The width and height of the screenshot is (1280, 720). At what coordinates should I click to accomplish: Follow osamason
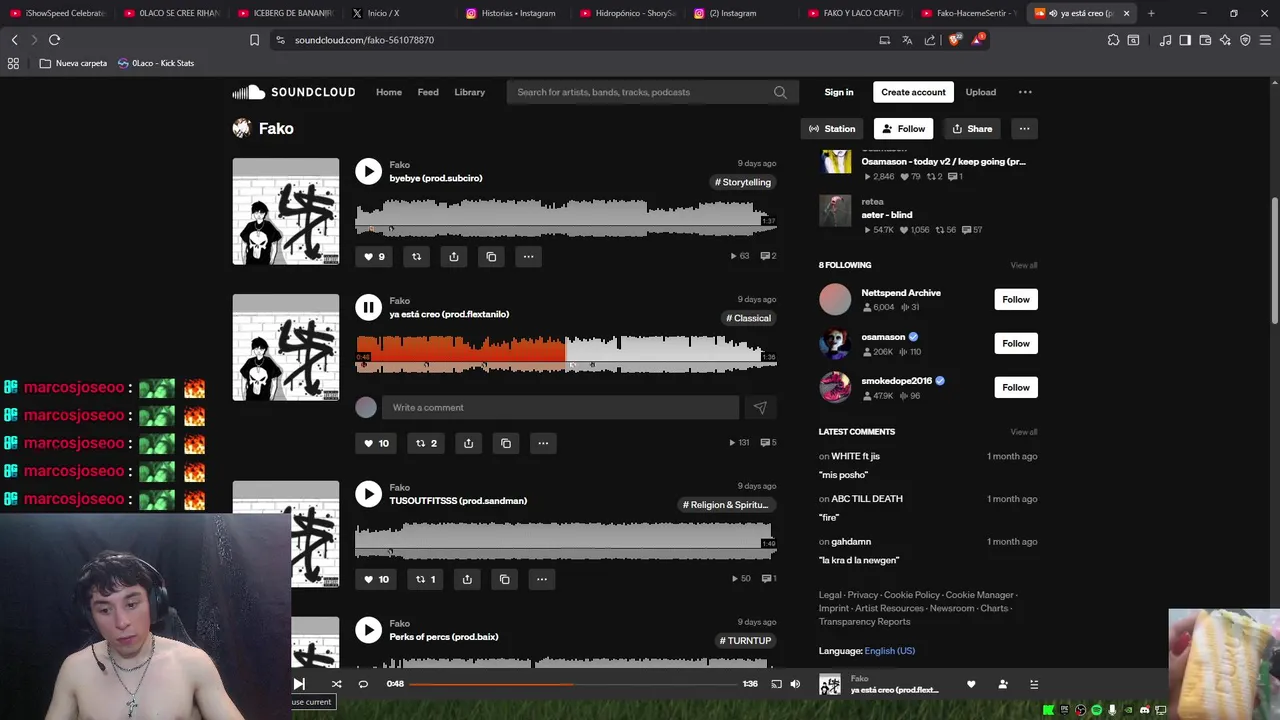[x=1016, y=343]
